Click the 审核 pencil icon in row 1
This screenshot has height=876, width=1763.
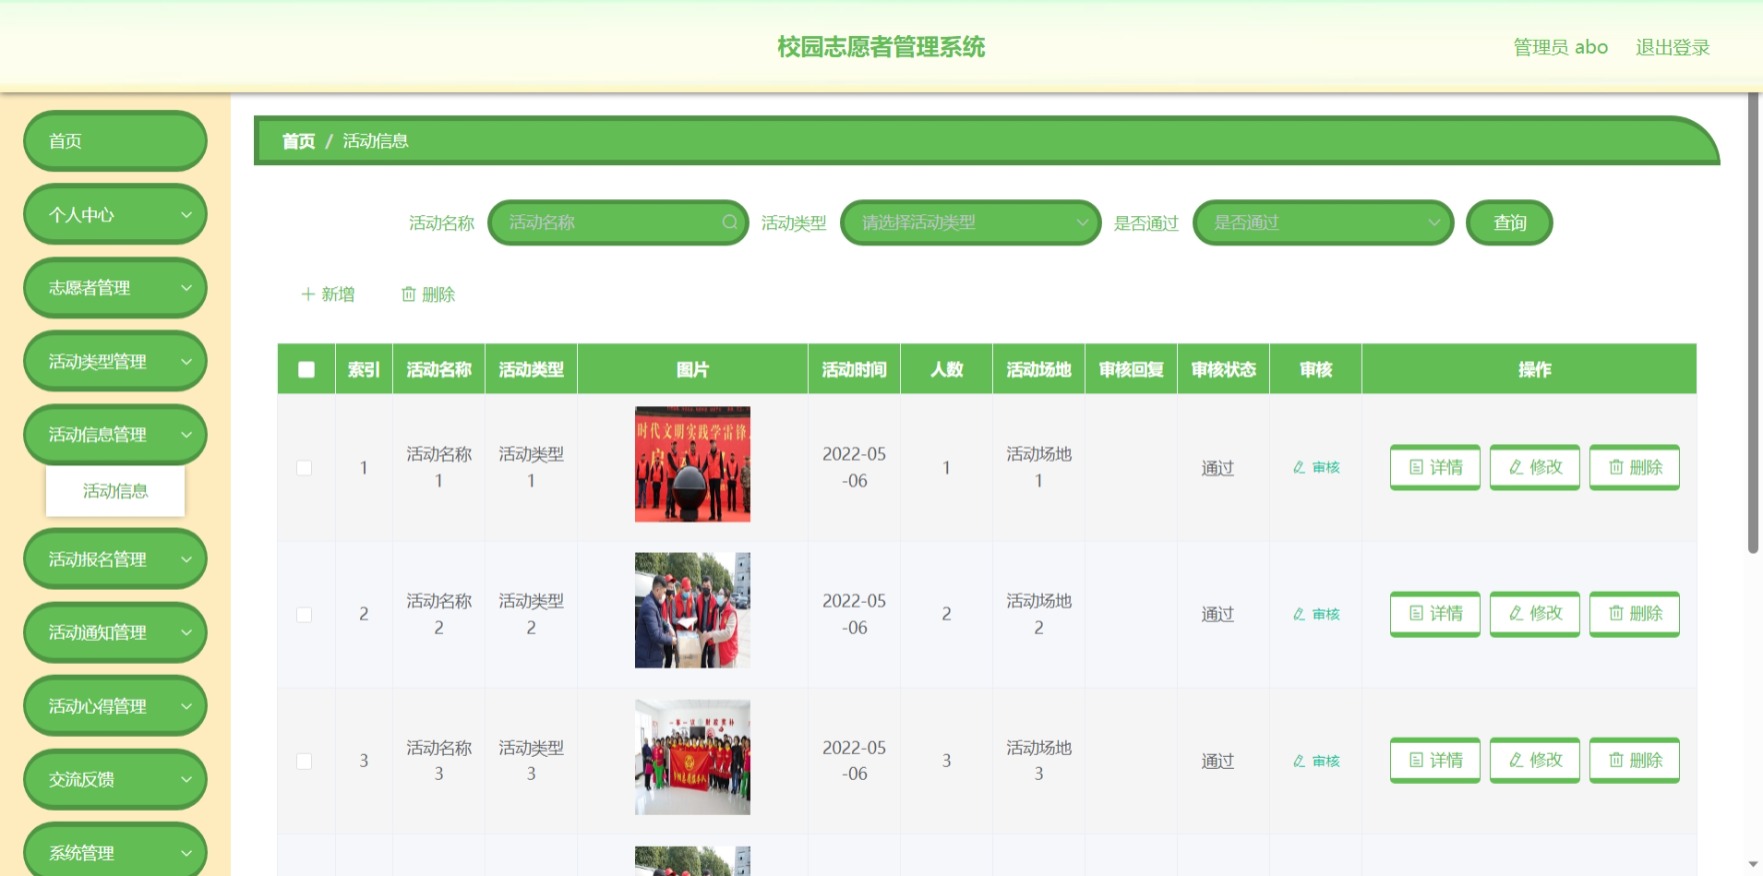(x=1299, y=467)
